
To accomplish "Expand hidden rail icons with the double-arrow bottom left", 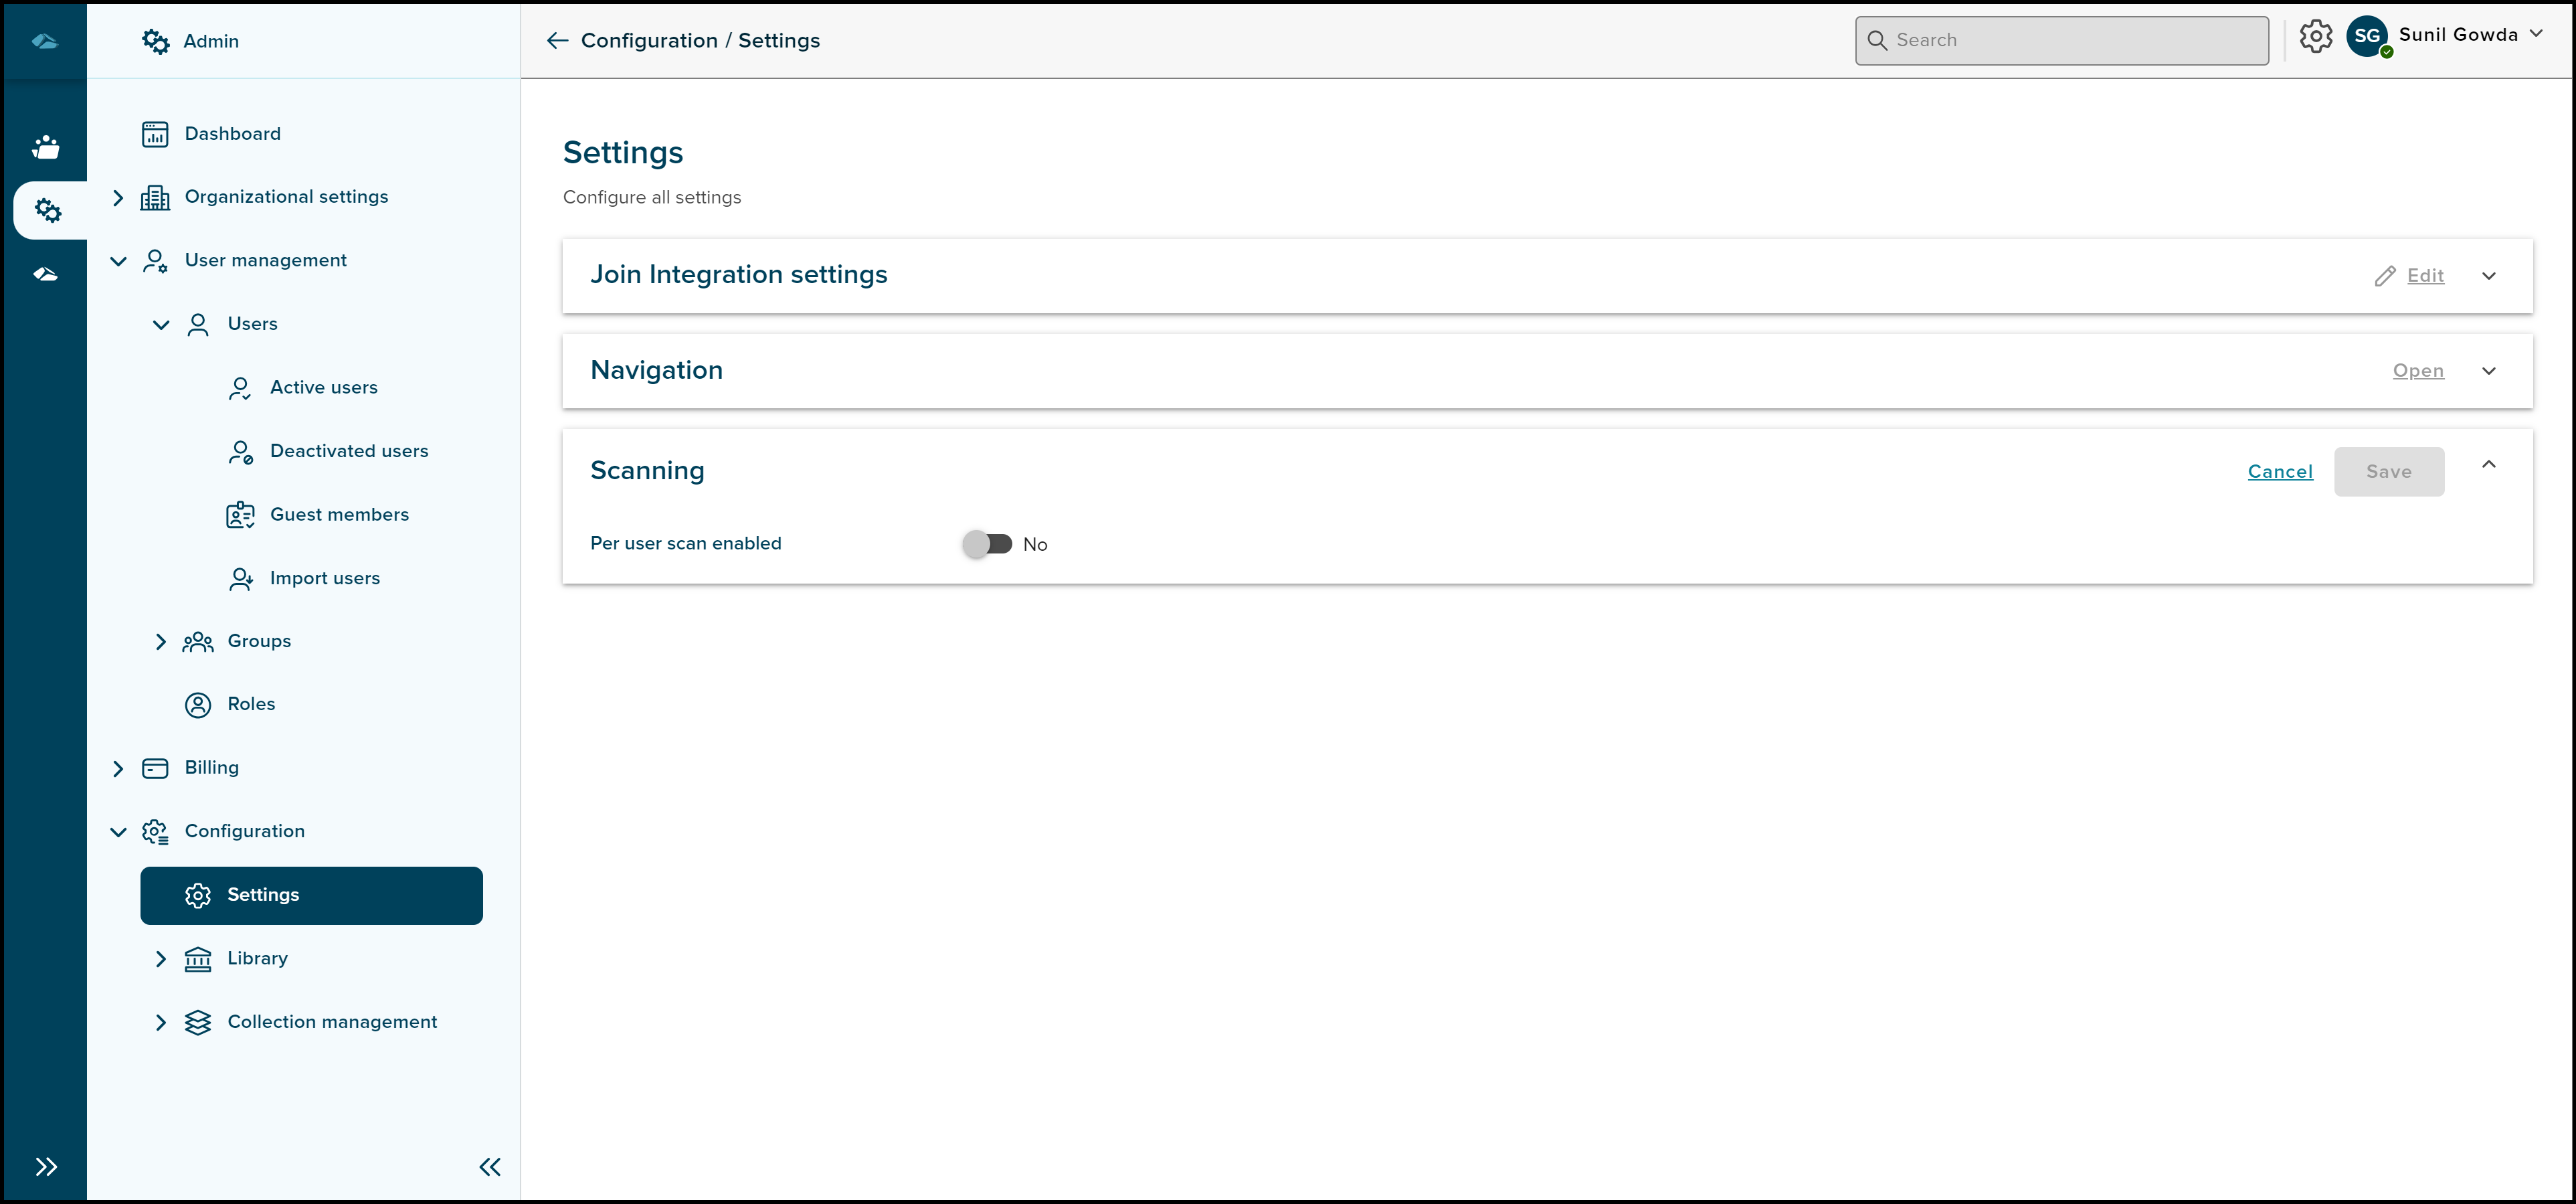I will tap(45, 1167).
